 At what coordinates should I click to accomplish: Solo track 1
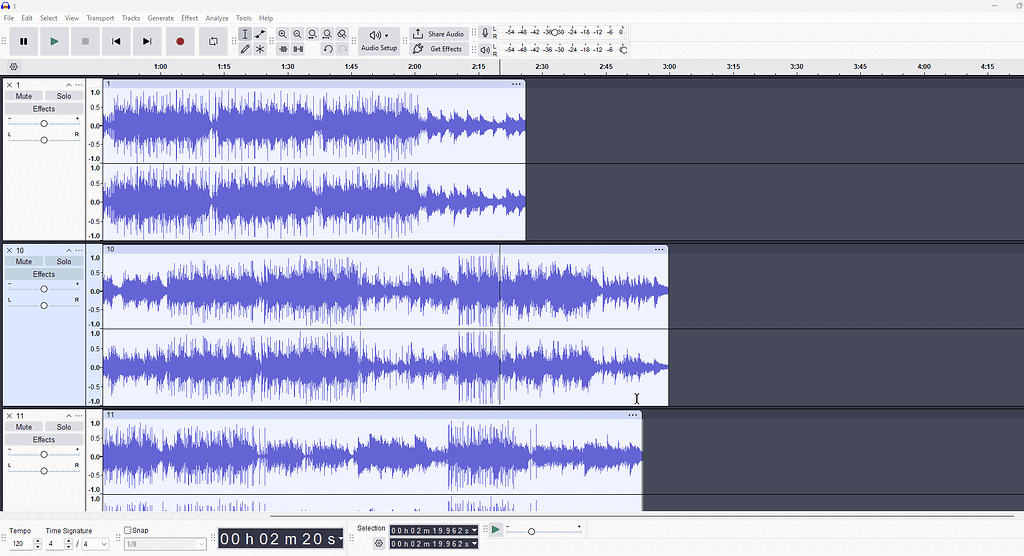pos(64,96)
